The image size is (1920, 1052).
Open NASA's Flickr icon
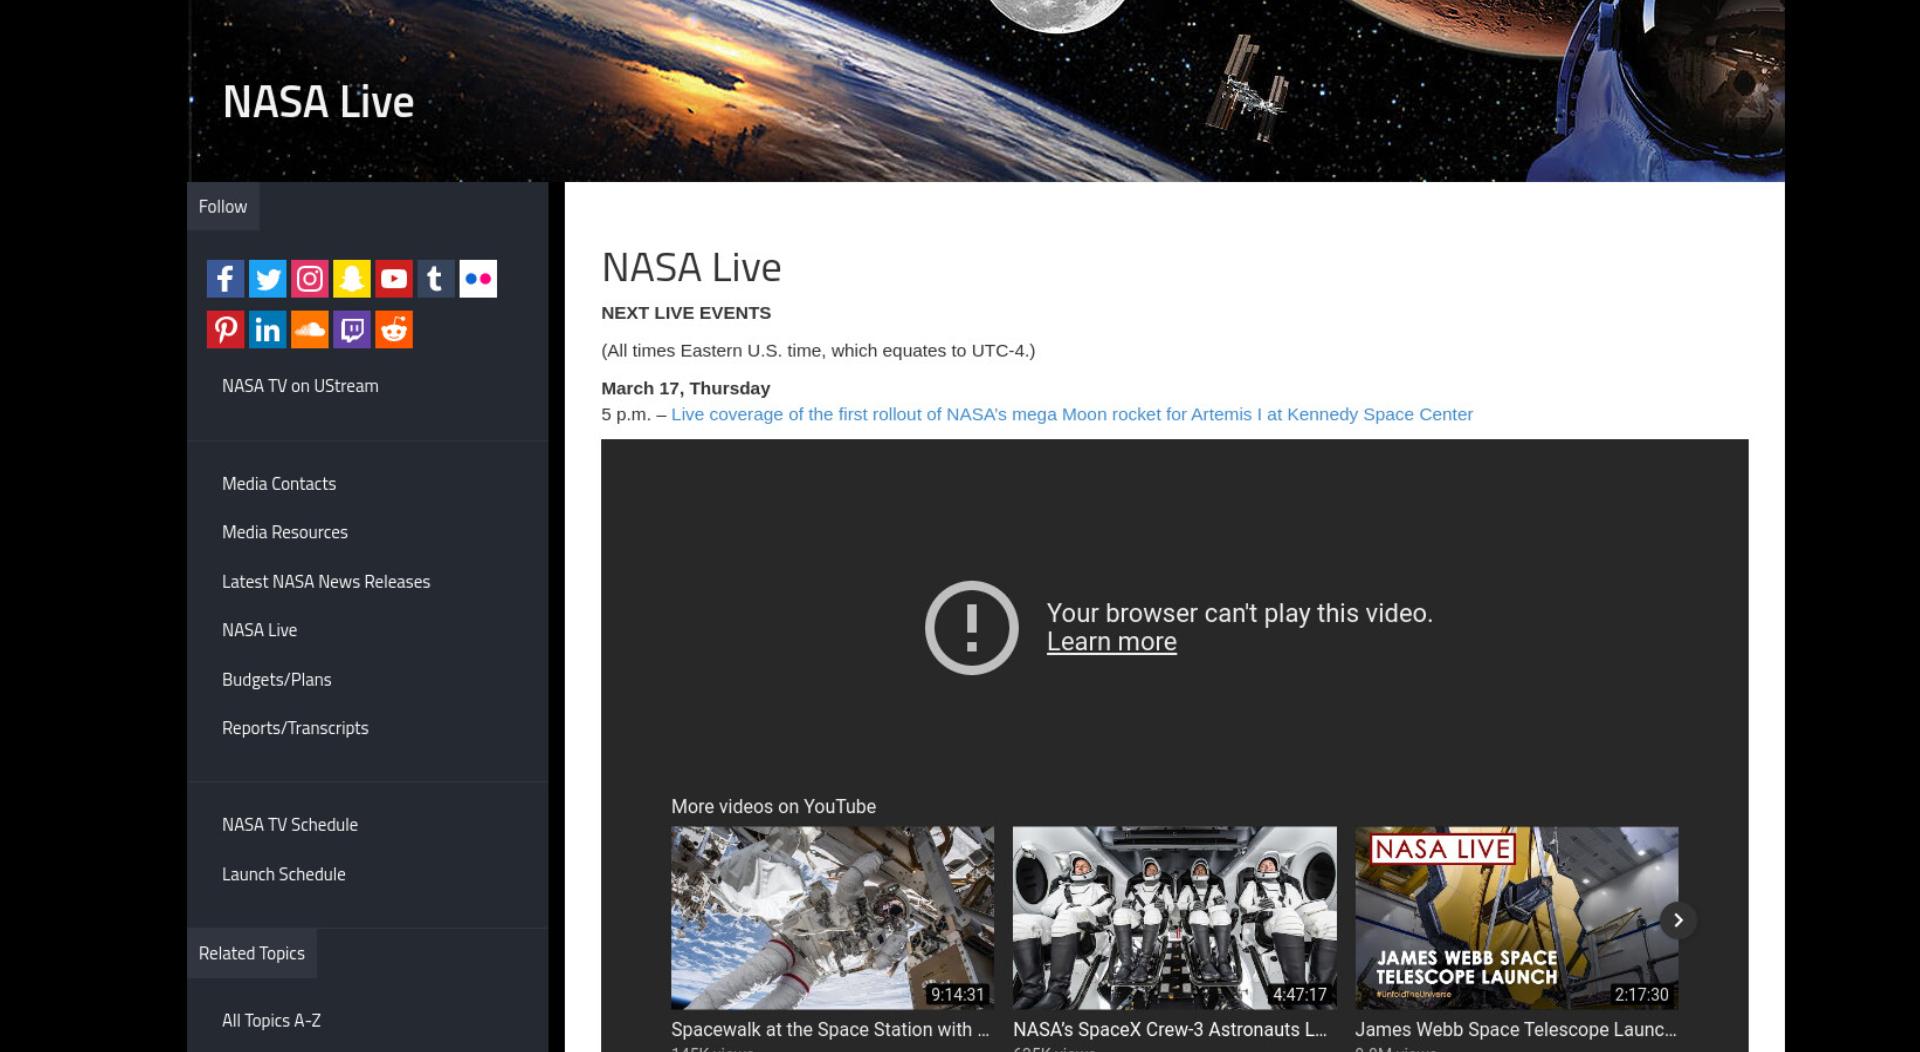[478, 278]
